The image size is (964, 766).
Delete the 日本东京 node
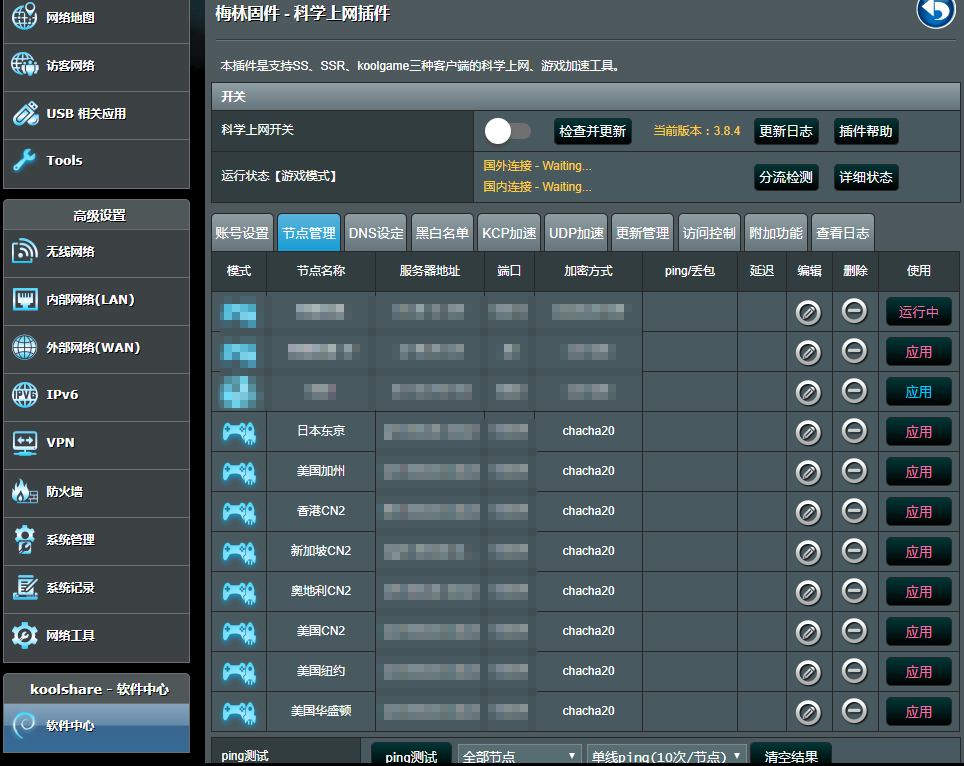(x=854, y=430)
